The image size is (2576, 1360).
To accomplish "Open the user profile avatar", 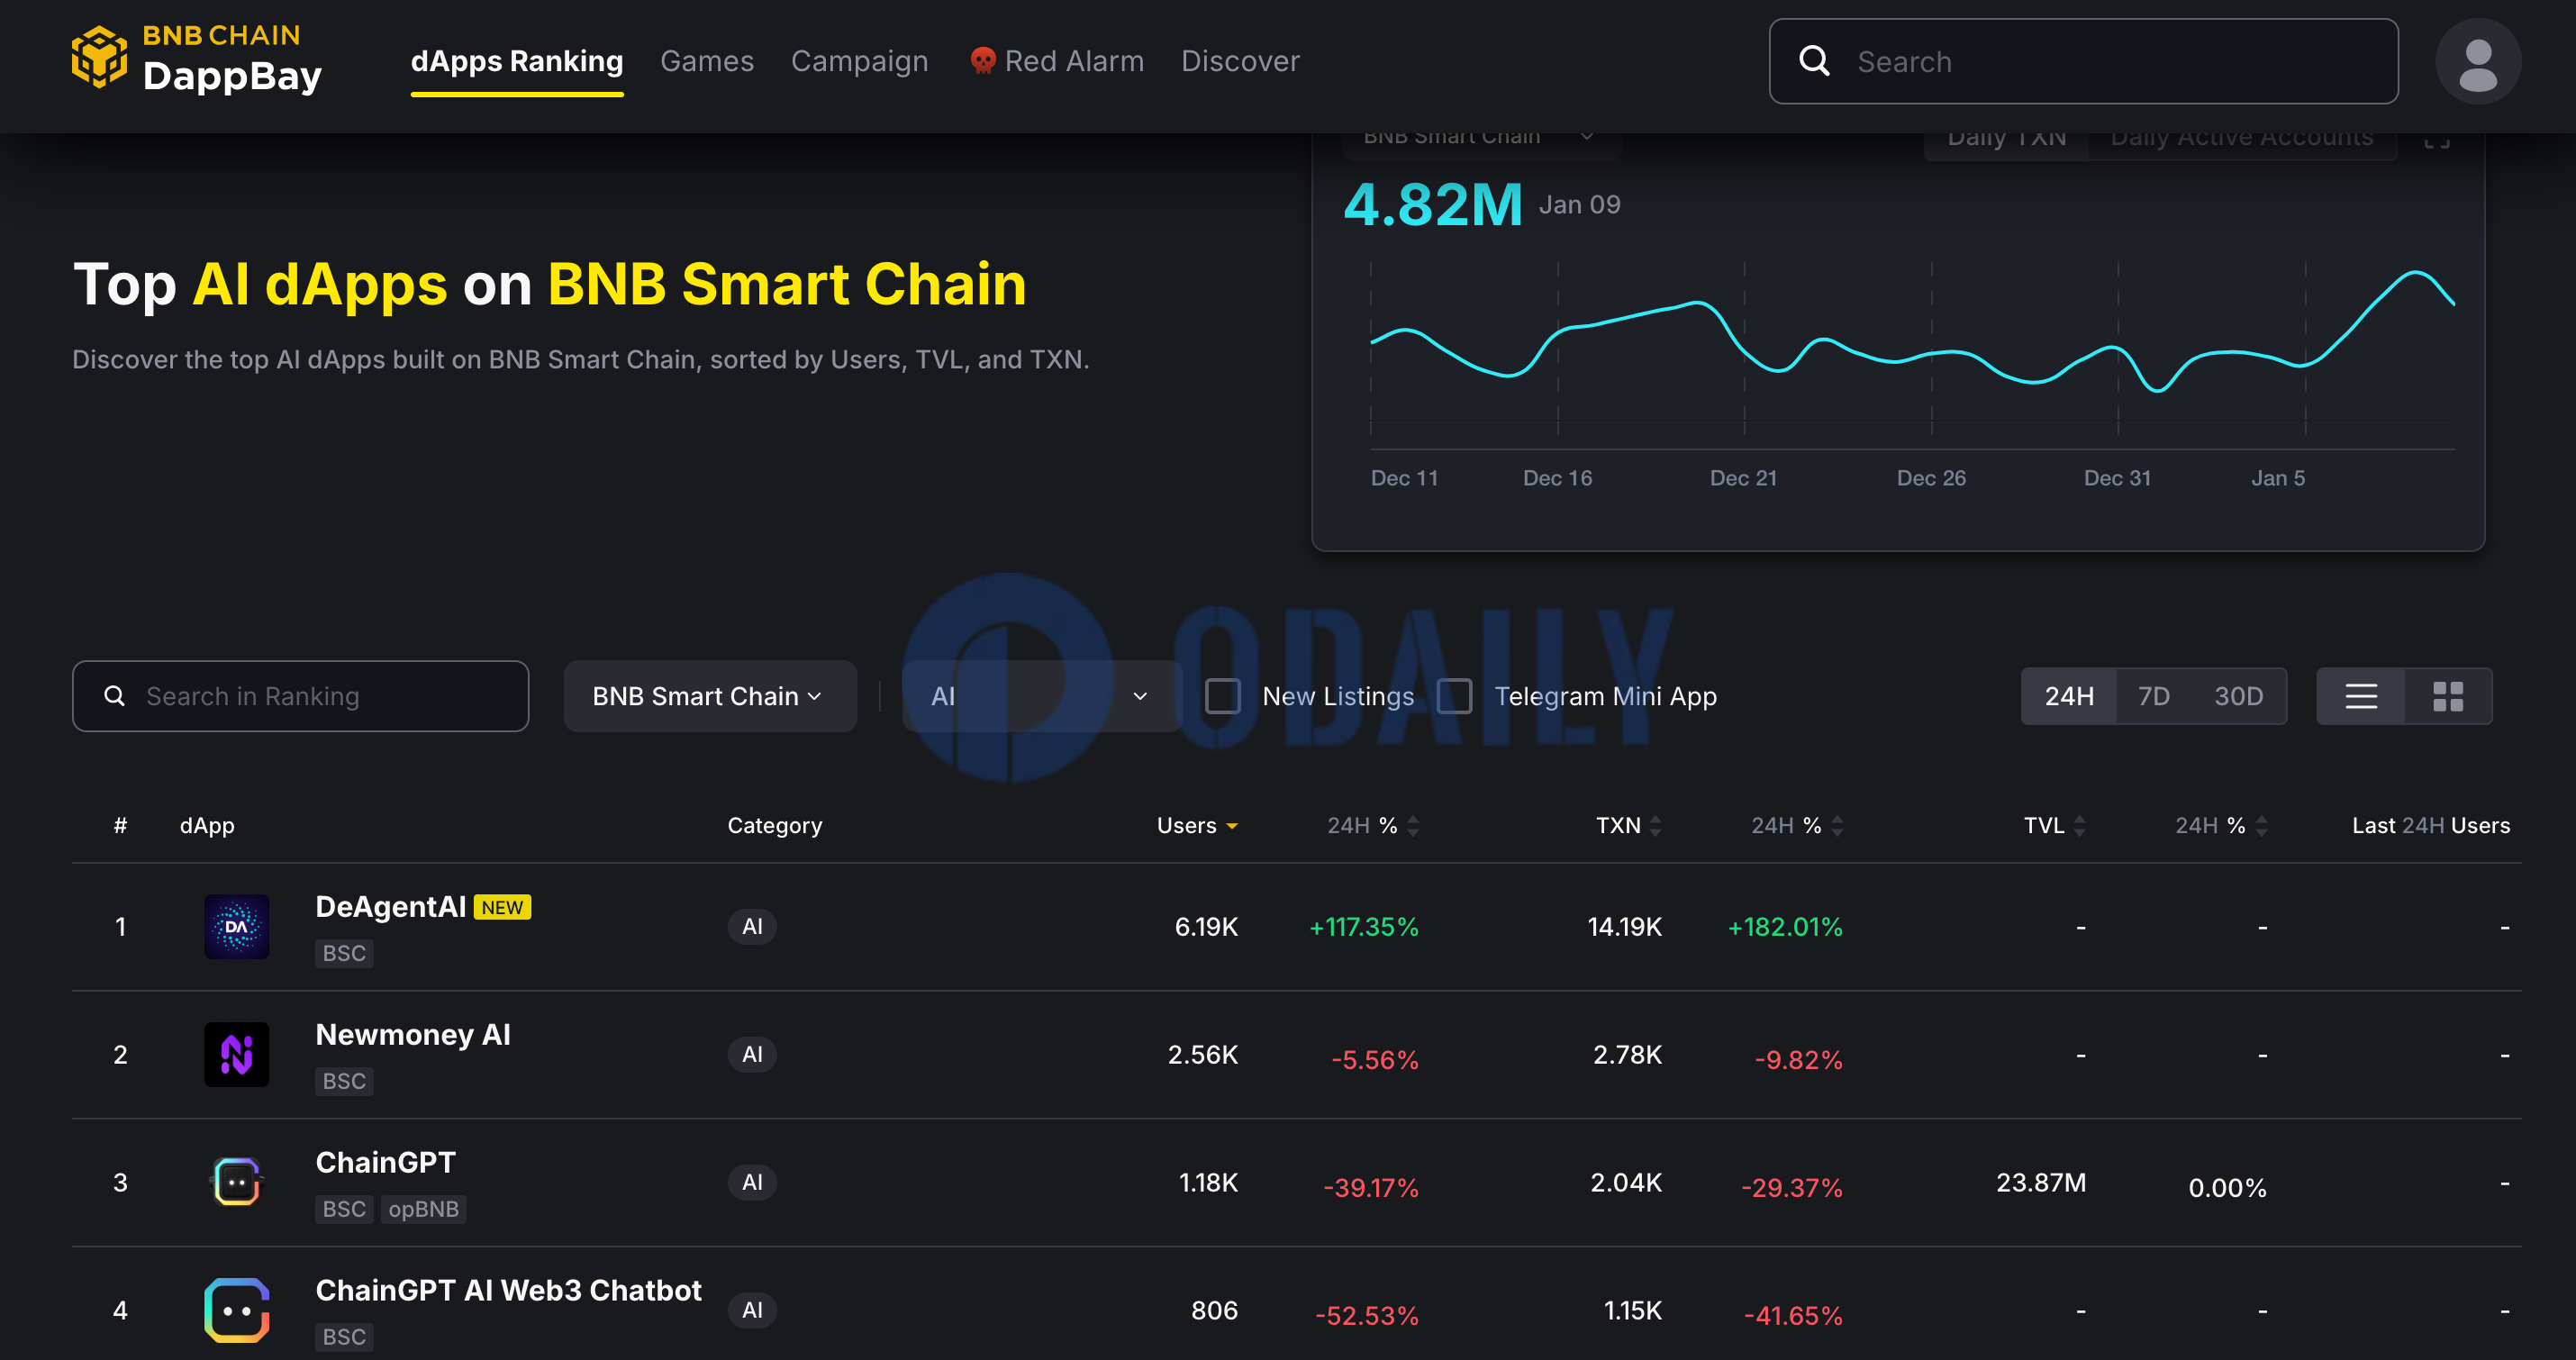I will pos(2477,61).
